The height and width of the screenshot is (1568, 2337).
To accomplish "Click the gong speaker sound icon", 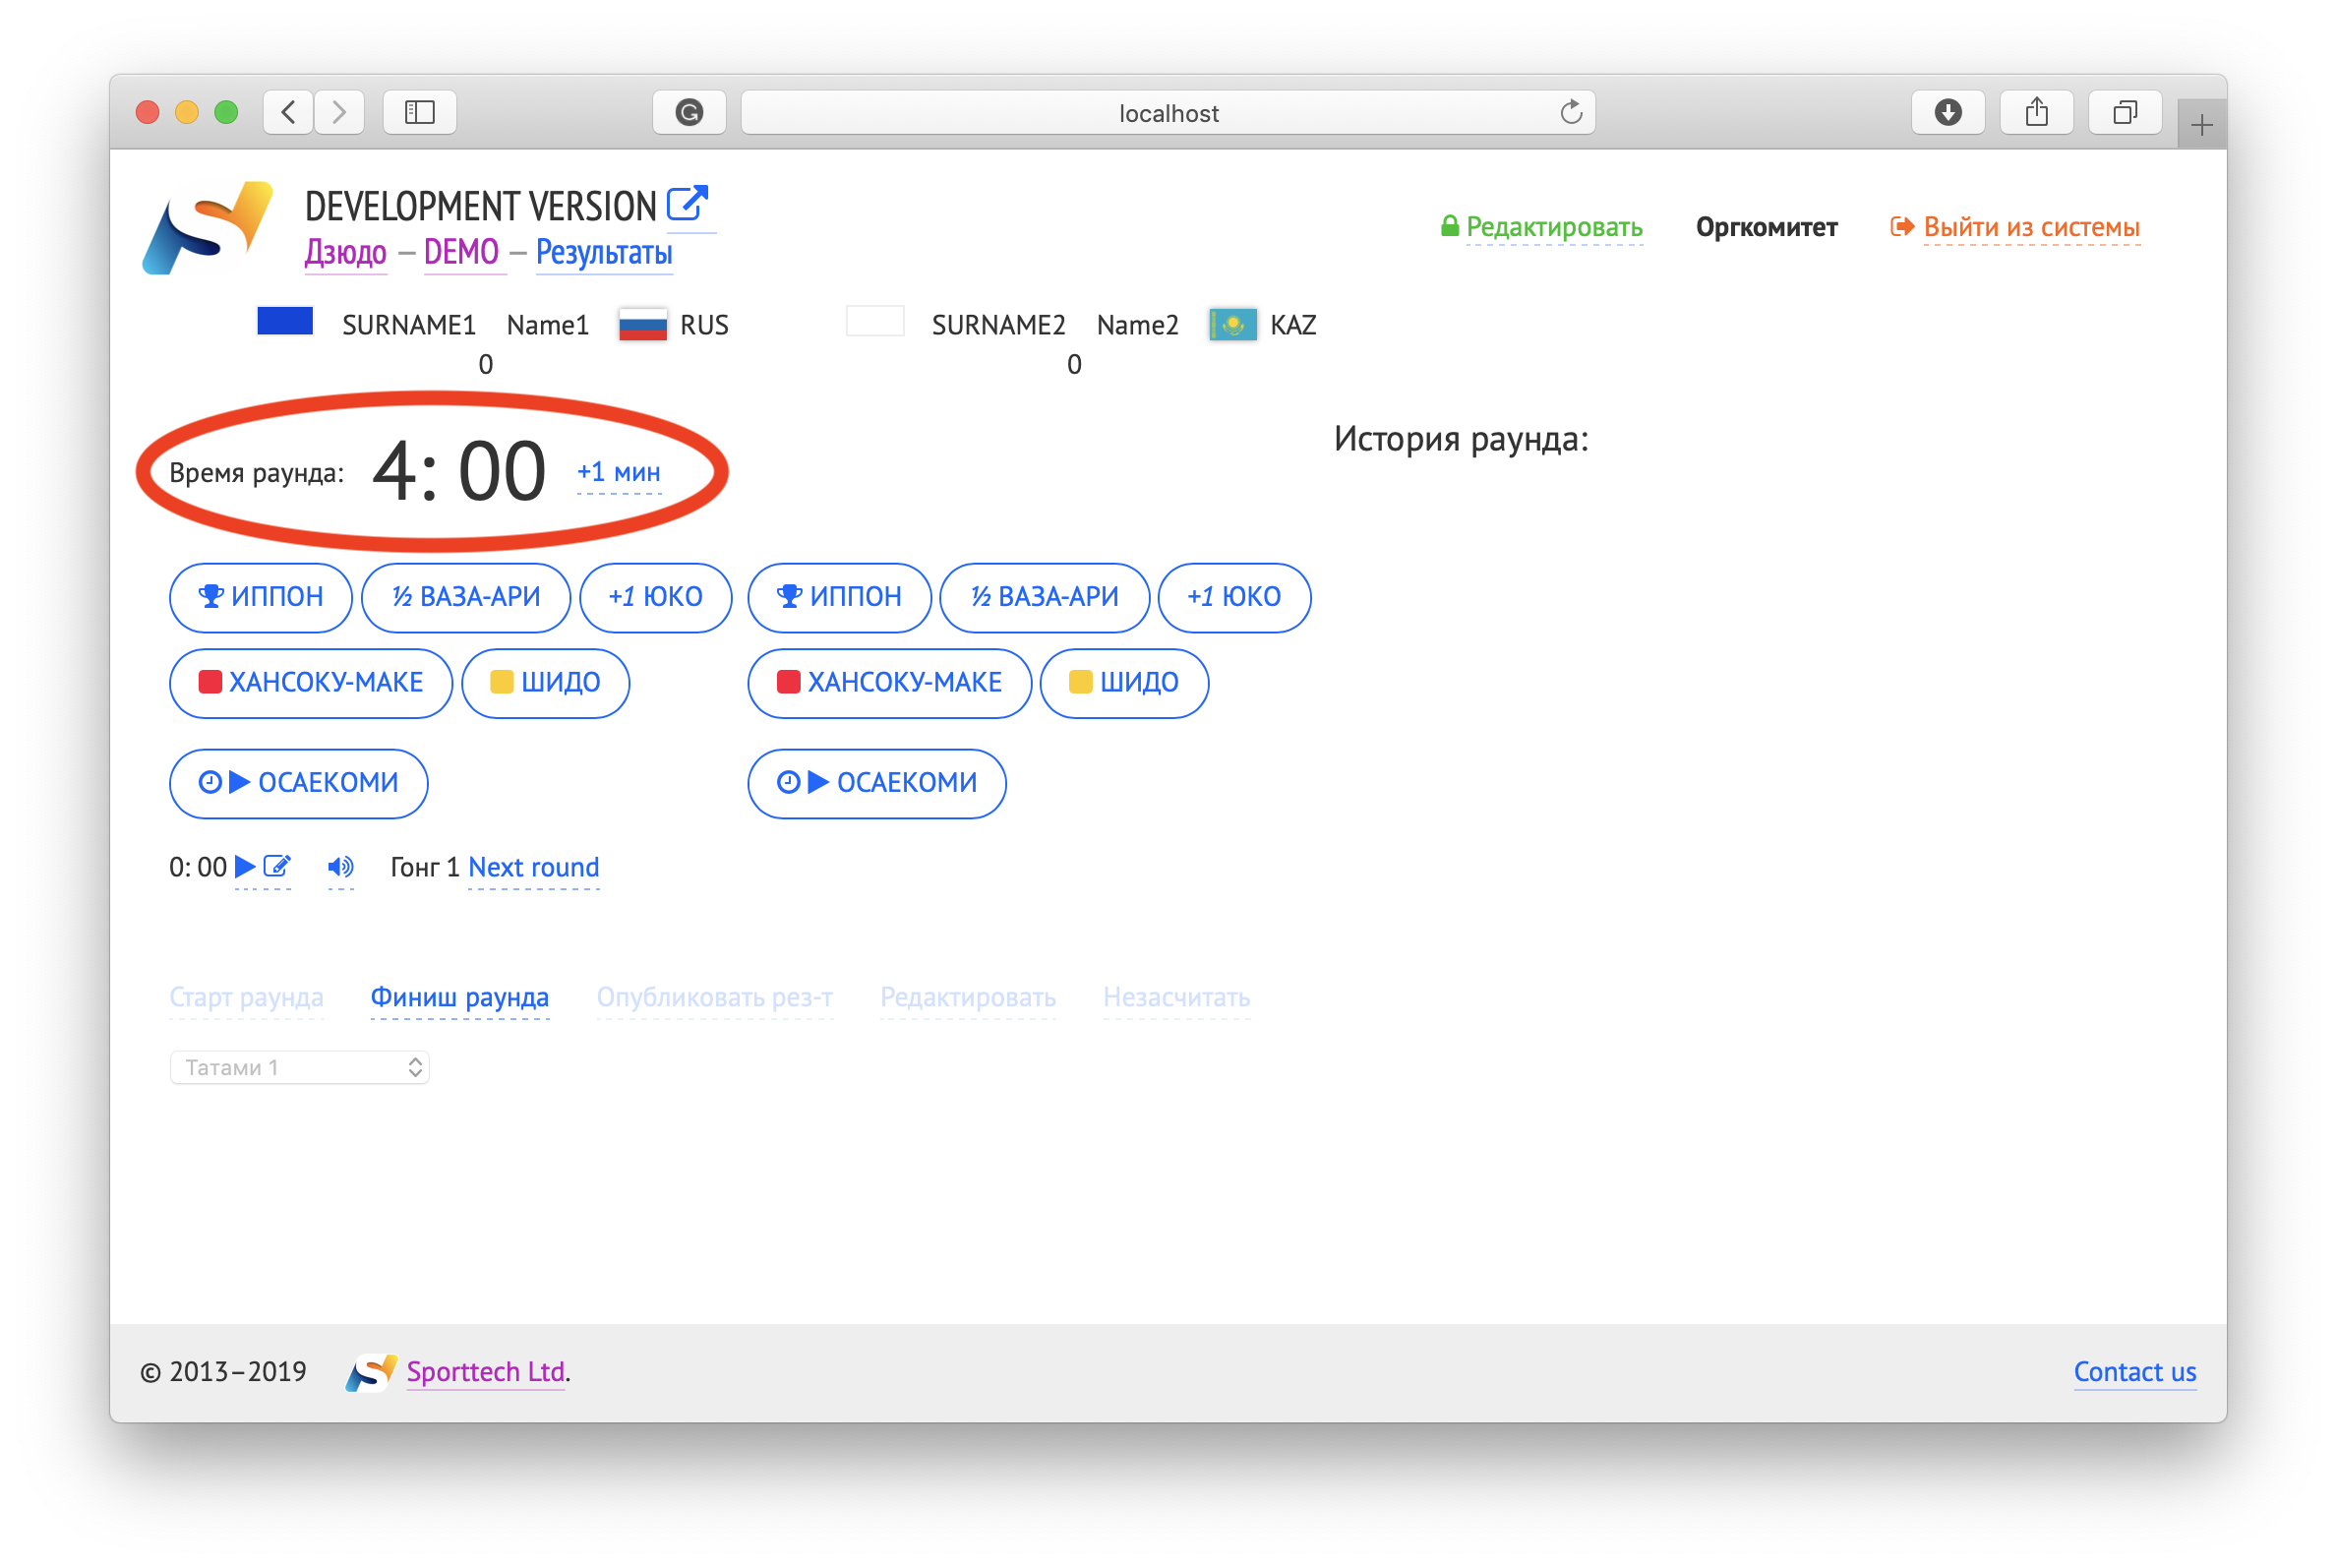I will [x=340, y=867].
